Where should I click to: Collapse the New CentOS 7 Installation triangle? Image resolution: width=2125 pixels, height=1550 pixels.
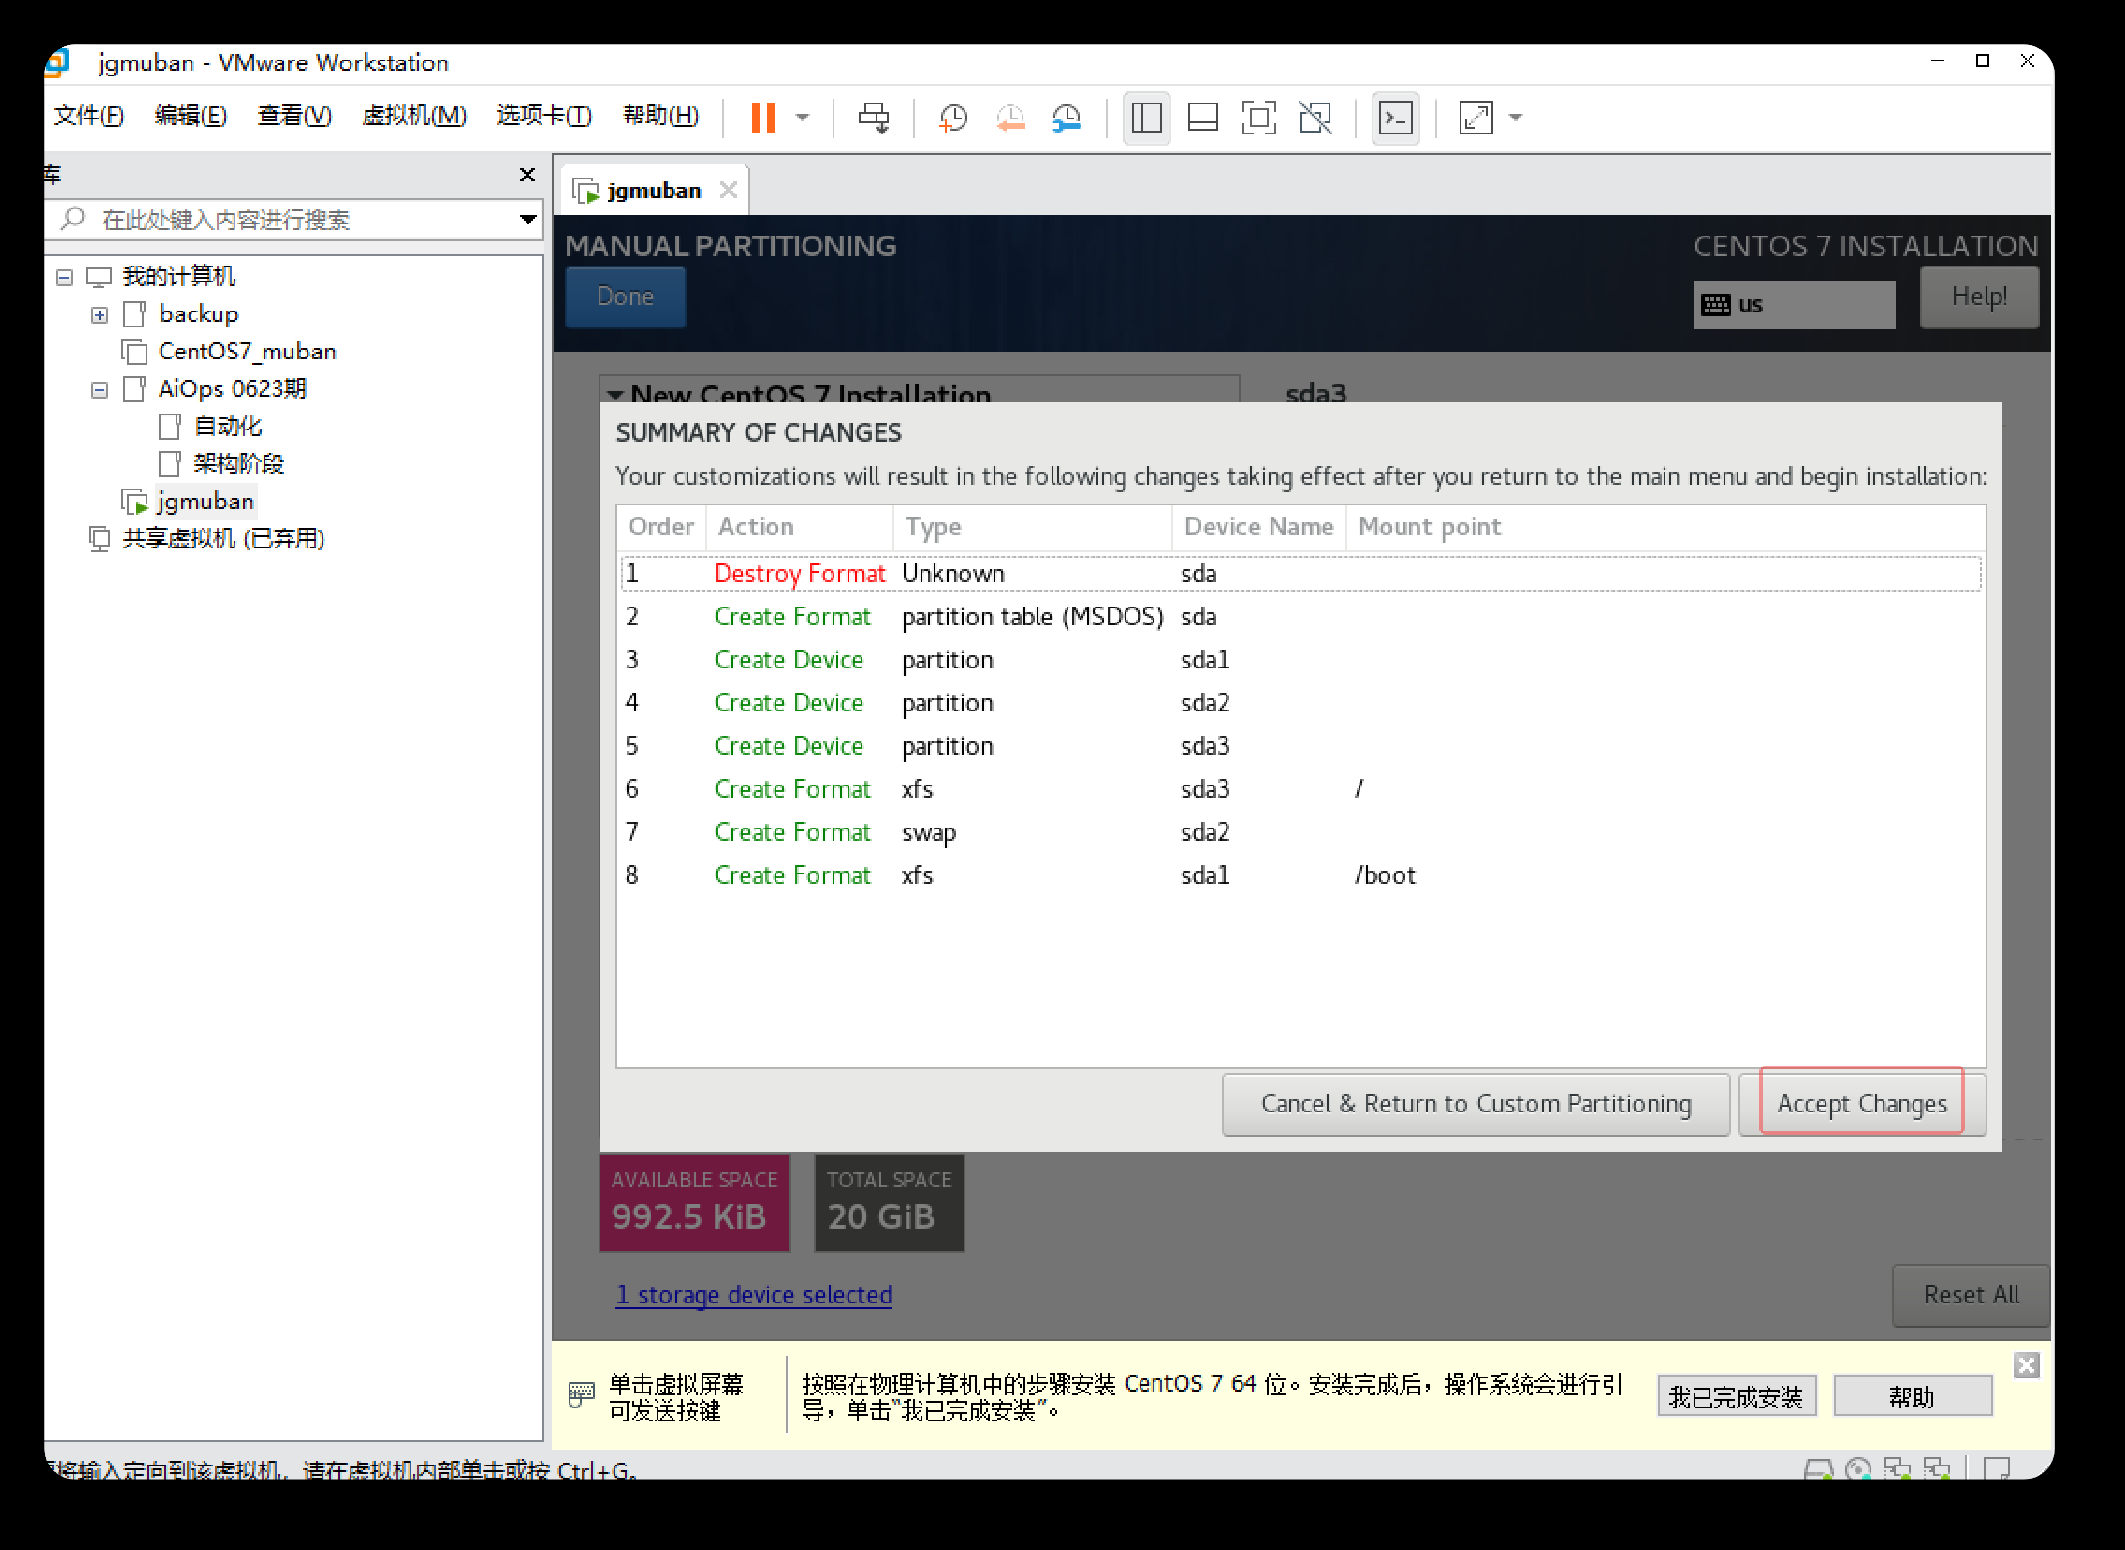point(615,394)
